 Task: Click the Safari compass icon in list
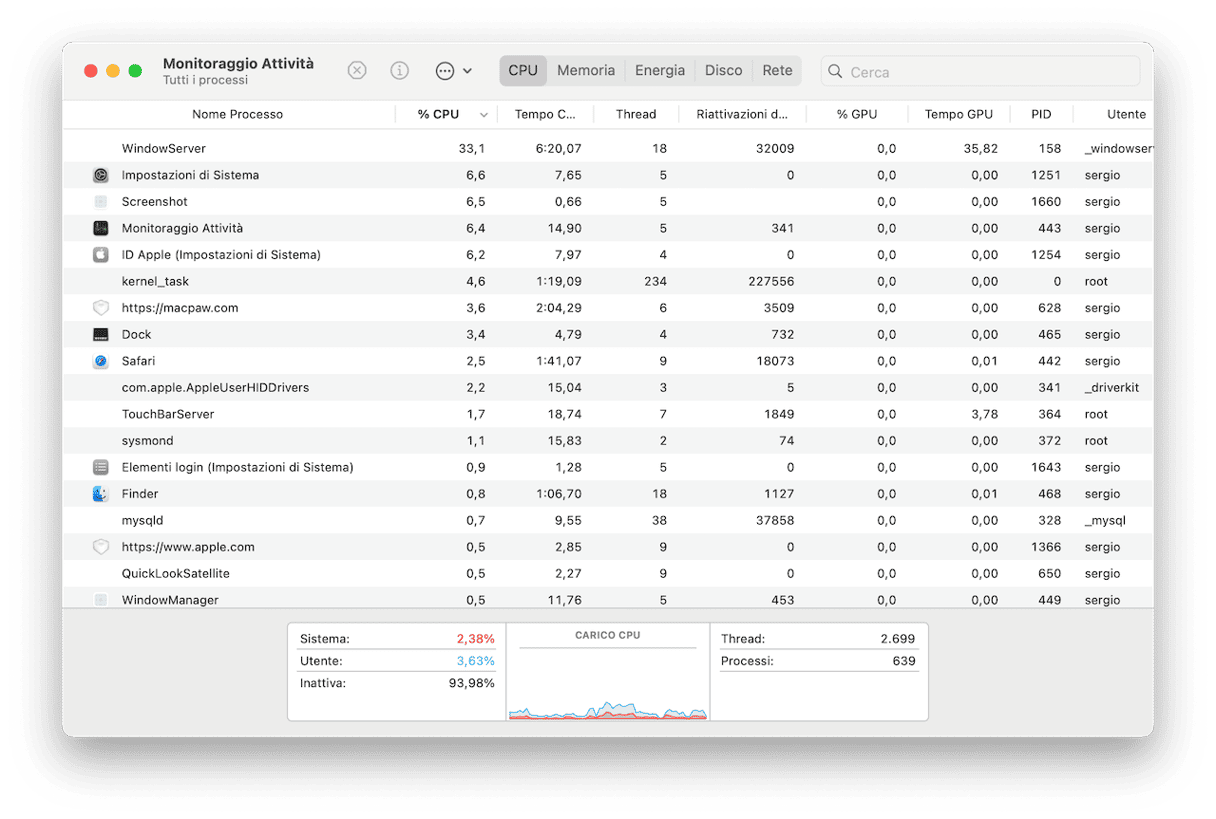point(101,361)
